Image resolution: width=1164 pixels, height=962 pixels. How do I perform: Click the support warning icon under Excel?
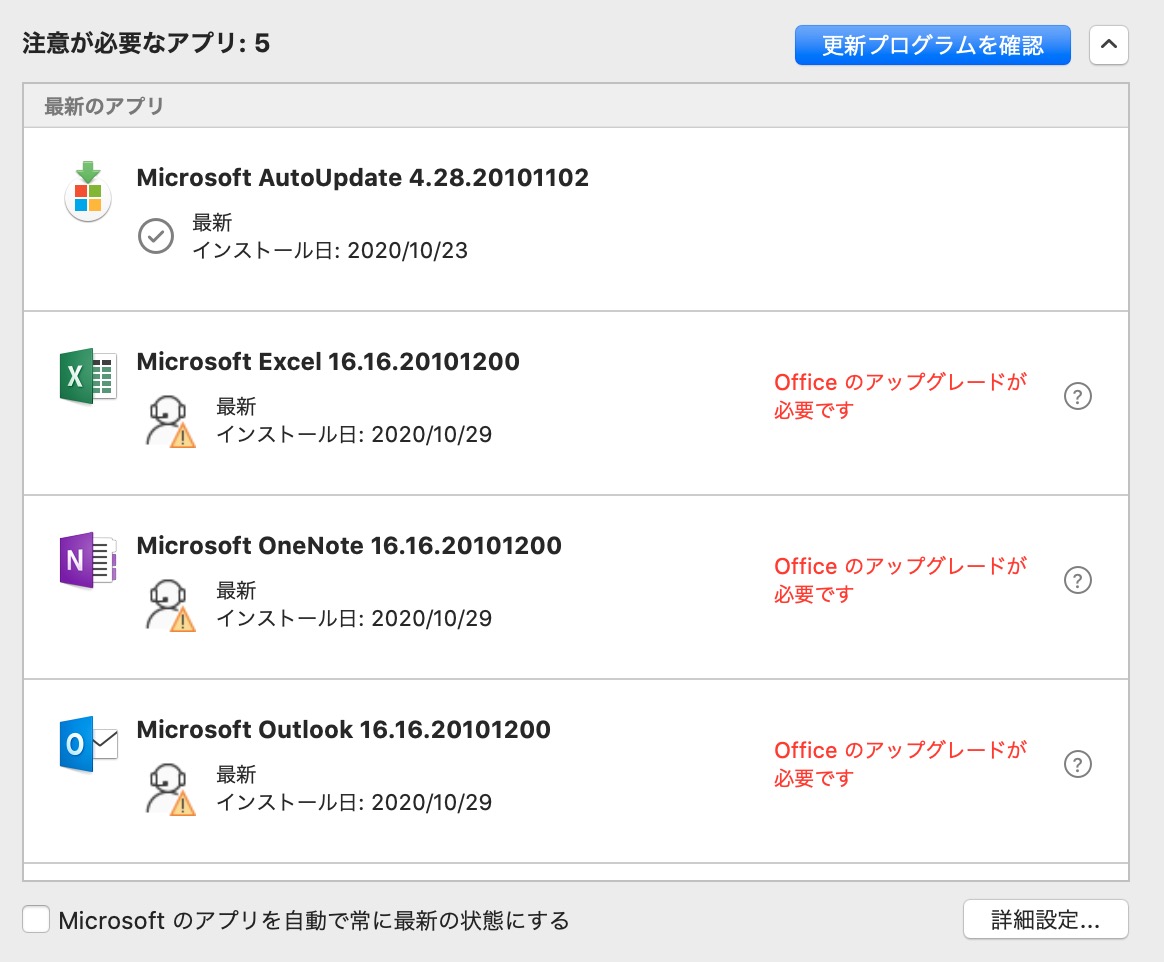click(x=170, y=421)
